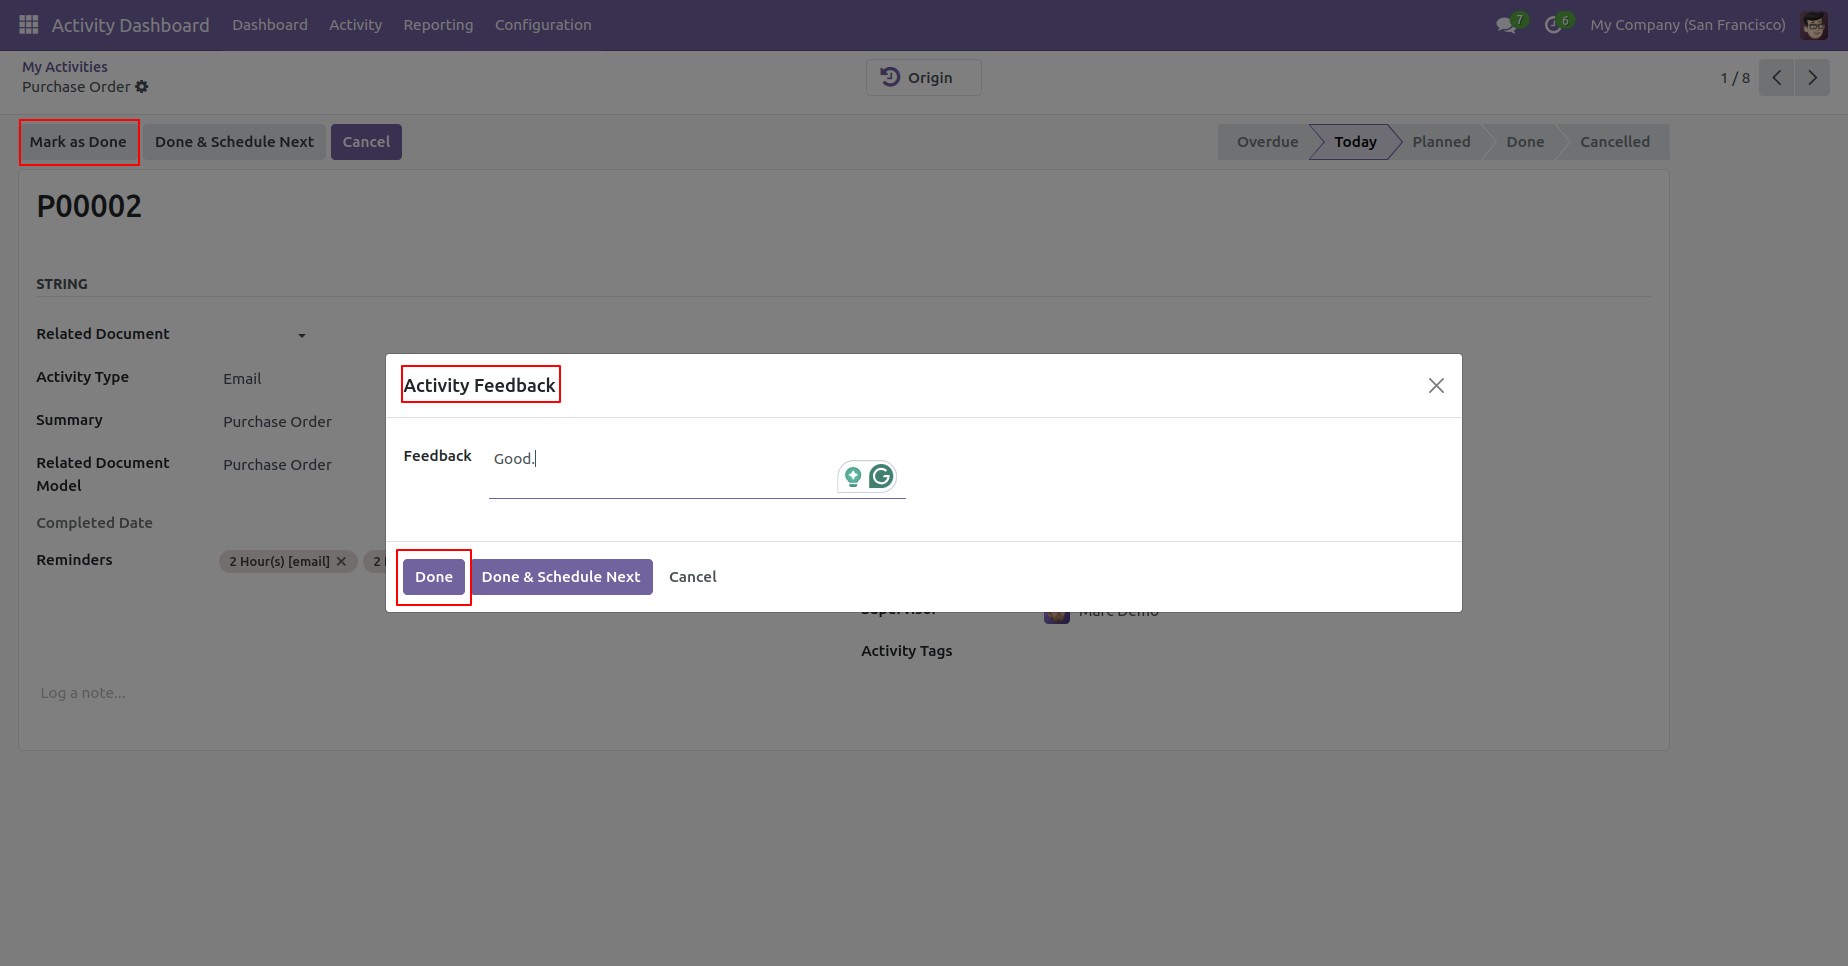Image resolution: width=1848 pixels, height=966 pixels.
Task: Click the Email activity type value
Action: point(242,379)
